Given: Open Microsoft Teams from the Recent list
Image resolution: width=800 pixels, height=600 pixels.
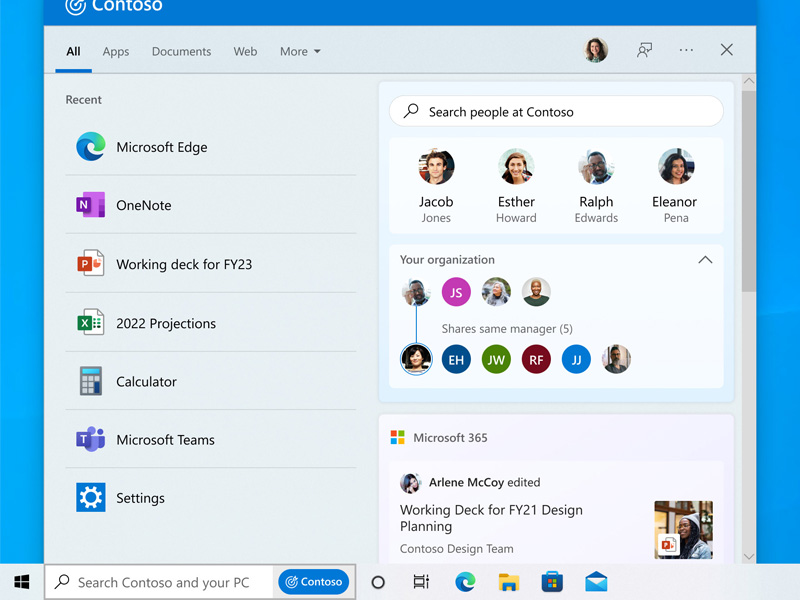Looking at the screenshot, I should [x=211, y=439].
